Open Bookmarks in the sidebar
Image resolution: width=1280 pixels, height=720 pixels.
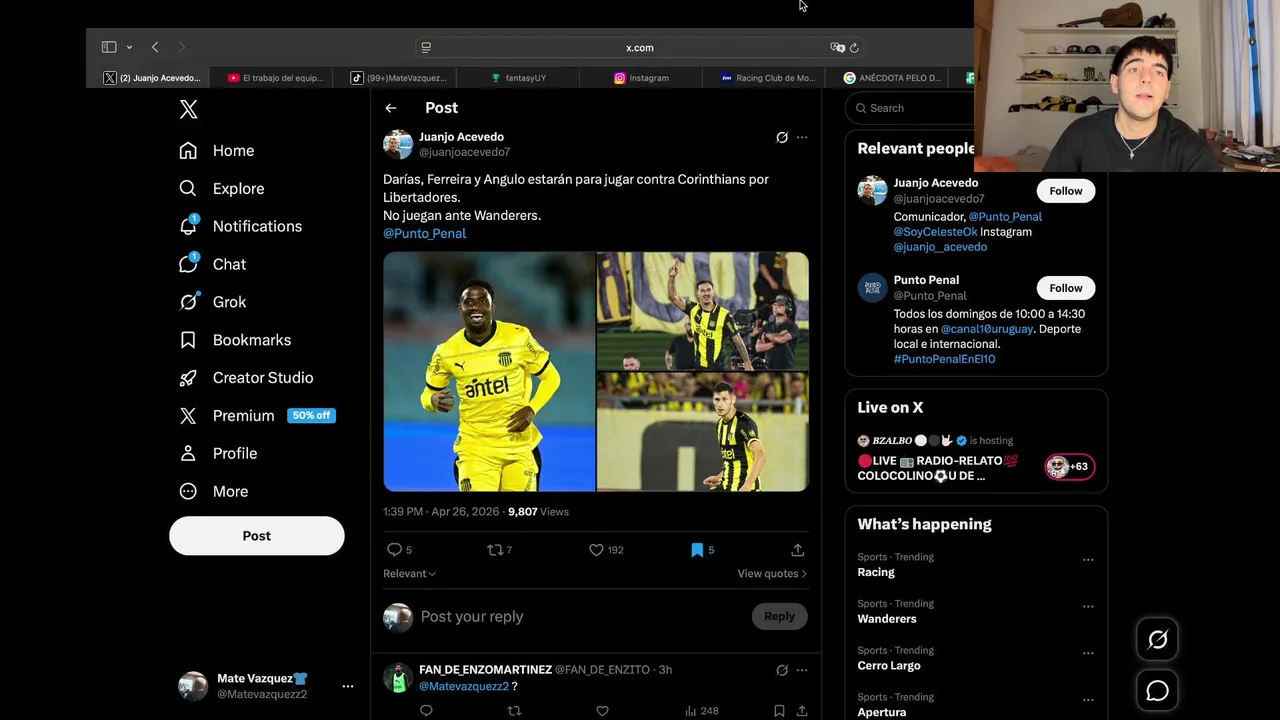[x=235, y=340]
